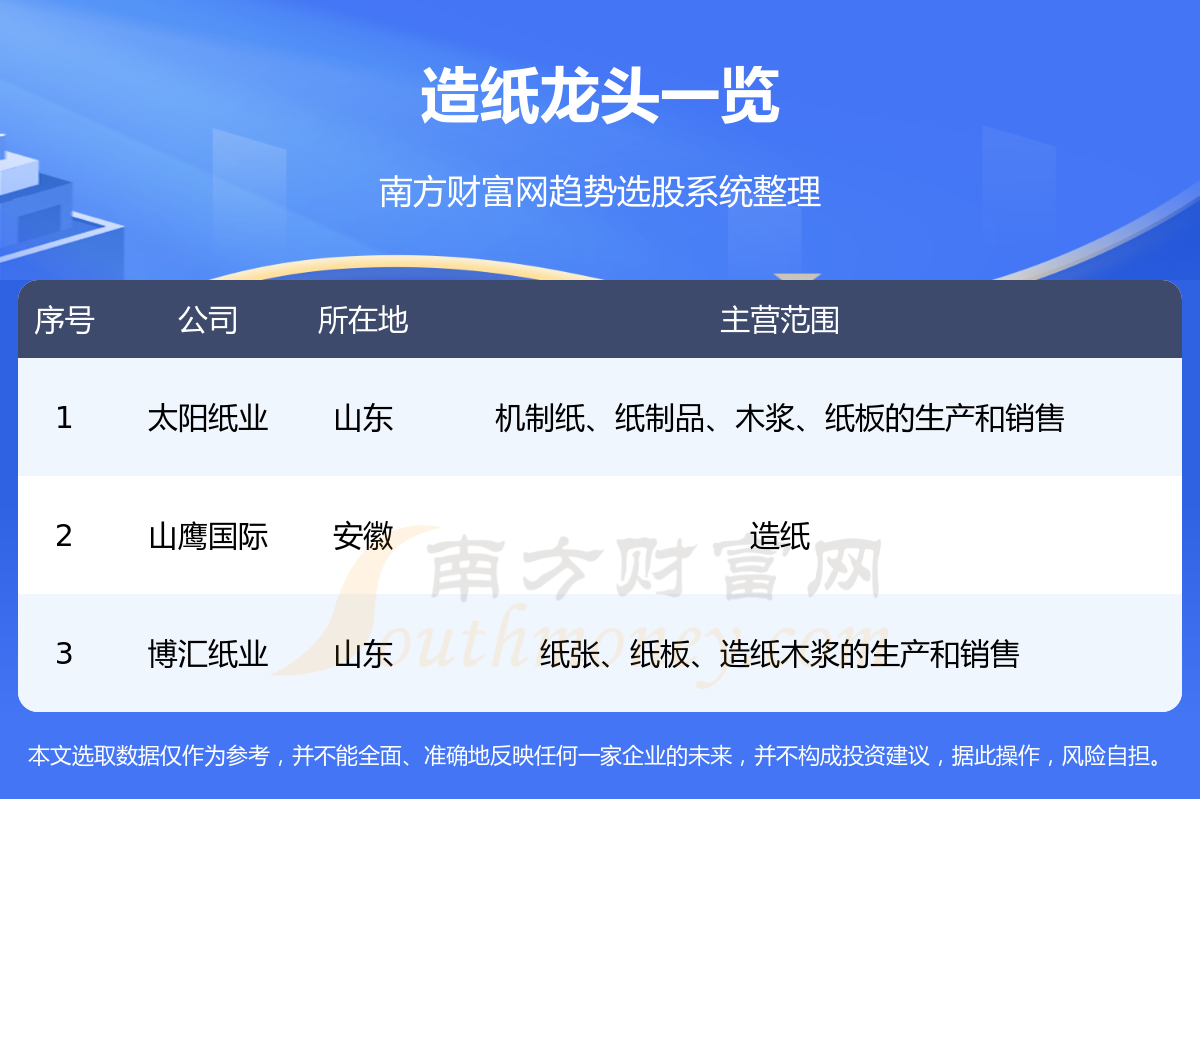Click the disclaimer text at the bottom

click(600, 756)
